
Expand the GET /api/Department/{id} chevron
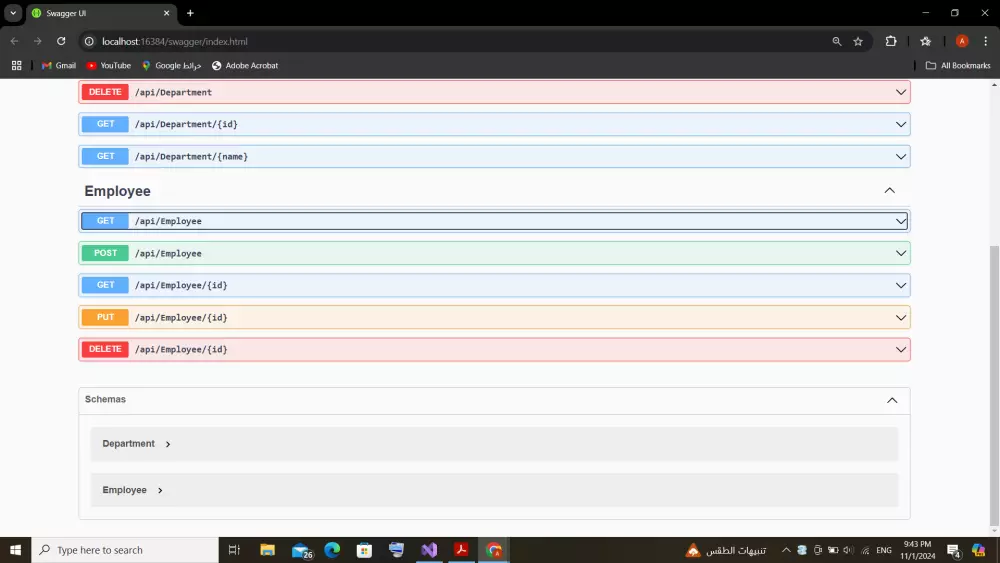901,124
